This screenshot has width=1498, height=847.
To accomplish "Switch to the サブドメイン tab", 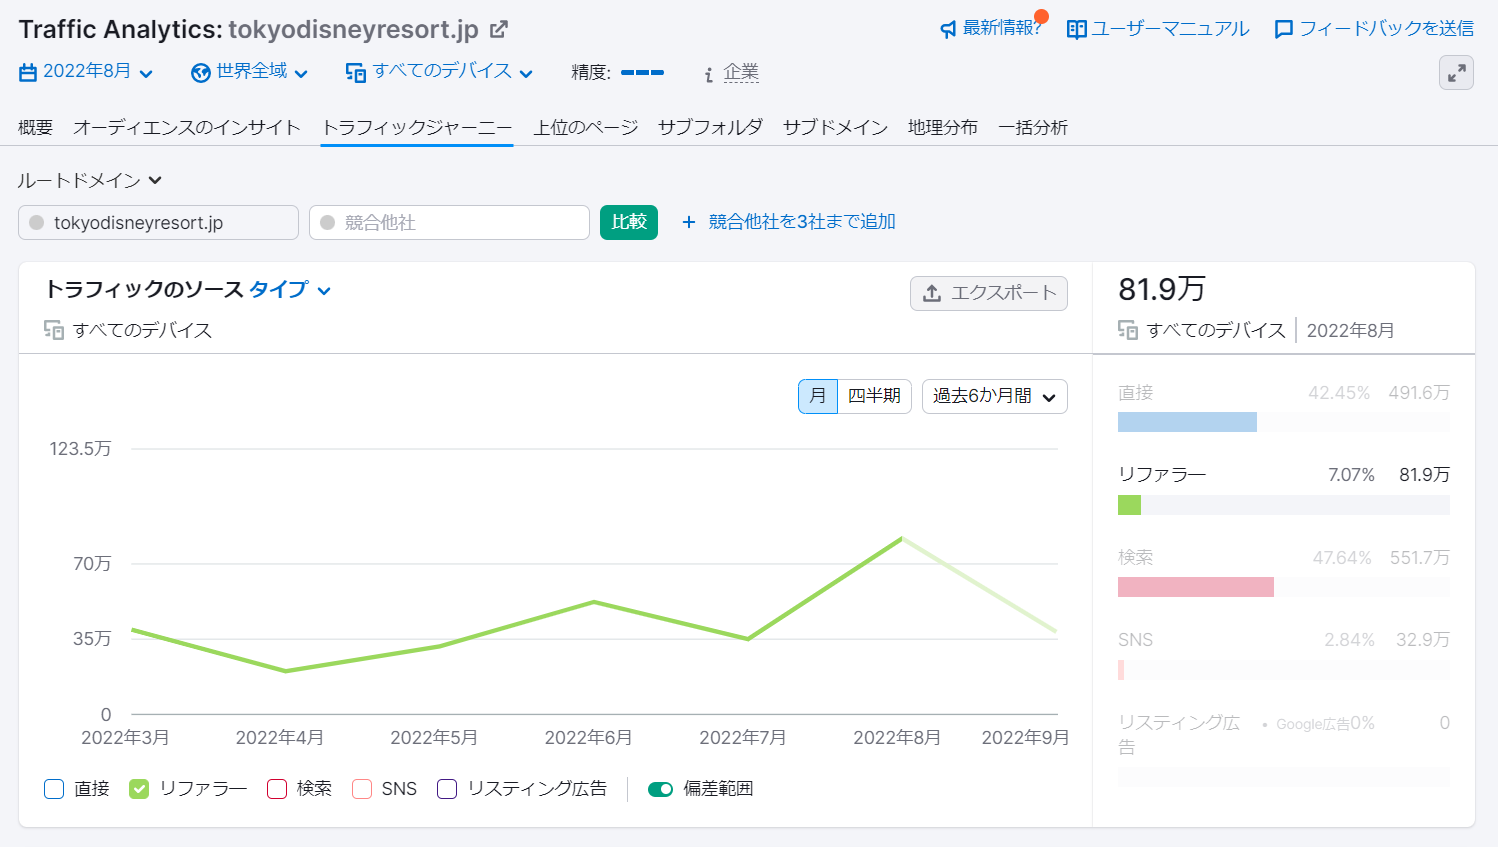I will tap(836, 128).
